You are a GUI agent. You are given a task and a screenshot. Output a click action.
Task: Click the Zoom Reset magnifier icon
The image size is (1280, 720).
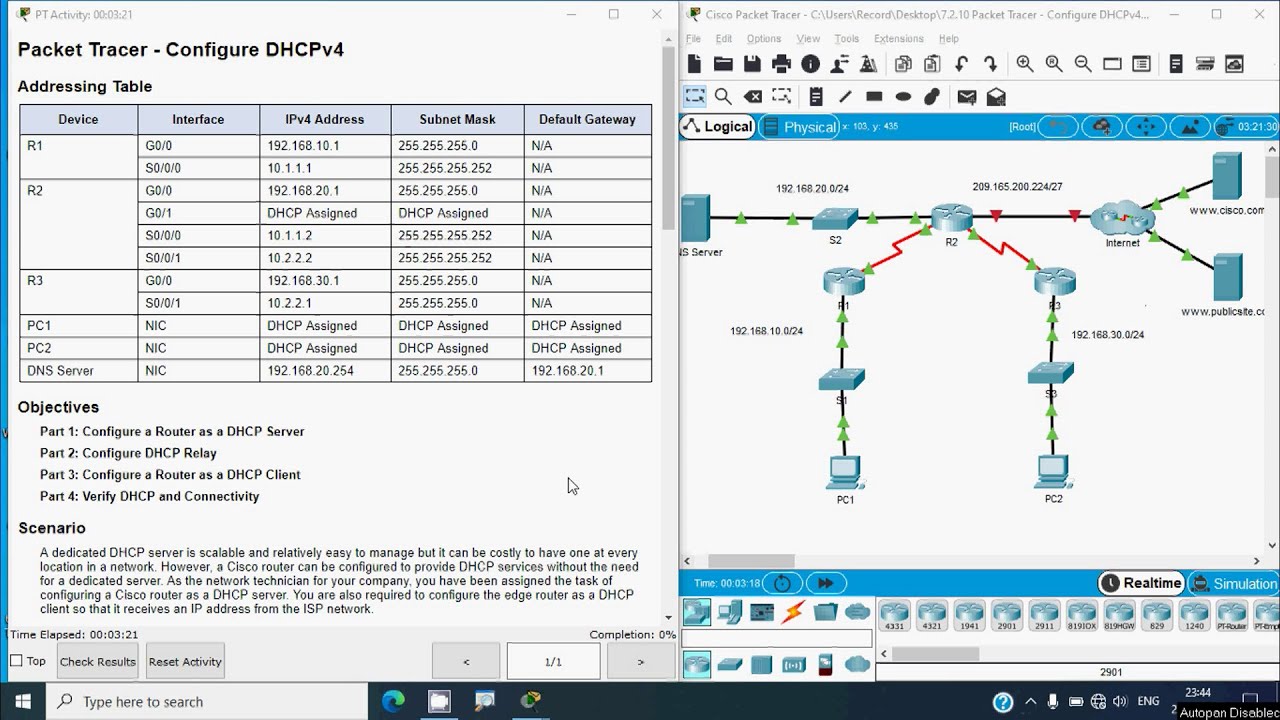[x=1054, y=64]
